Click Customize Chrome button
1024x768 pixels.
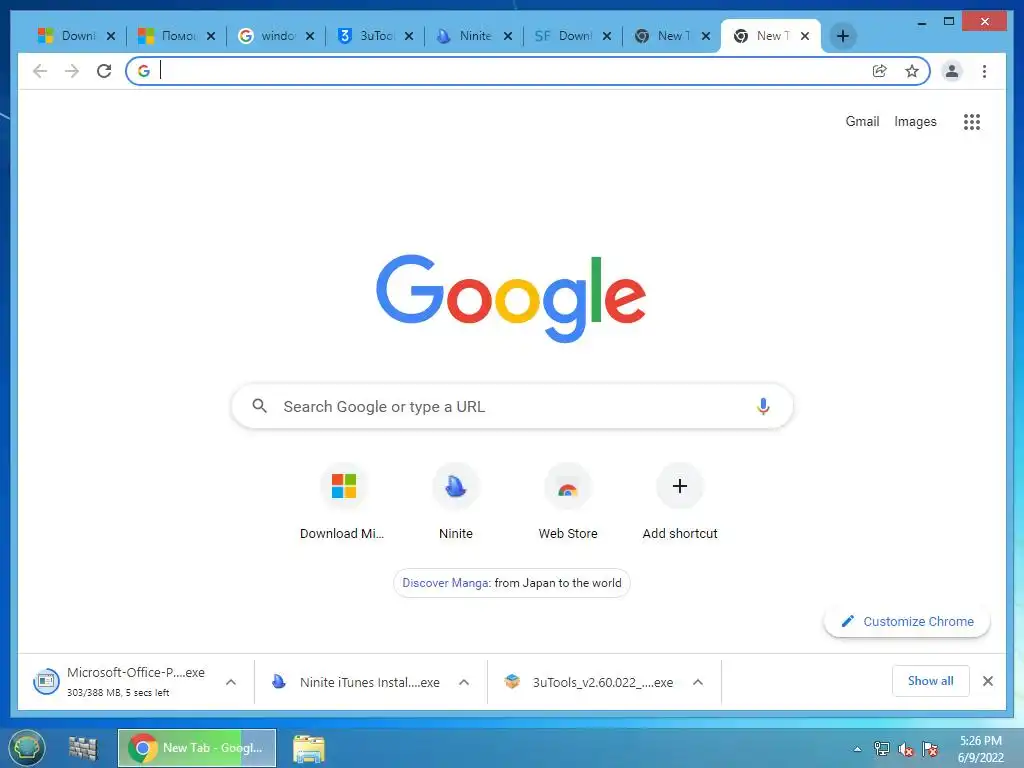click(x=907, y=621)
